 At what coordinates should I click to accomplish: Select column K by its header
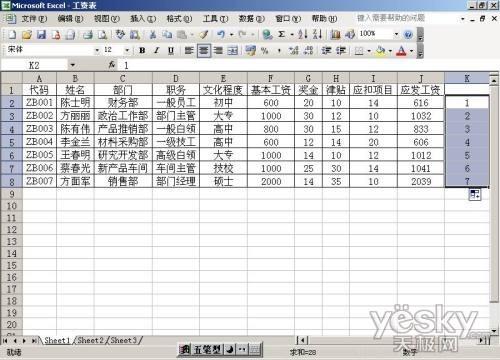[x=467, y=78]
